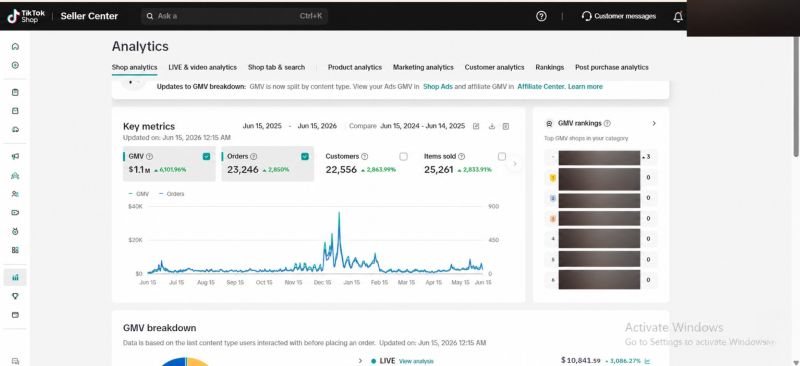The image size is (800, 366).
Task: Click the Learn more link
Action: coord(585,87)
